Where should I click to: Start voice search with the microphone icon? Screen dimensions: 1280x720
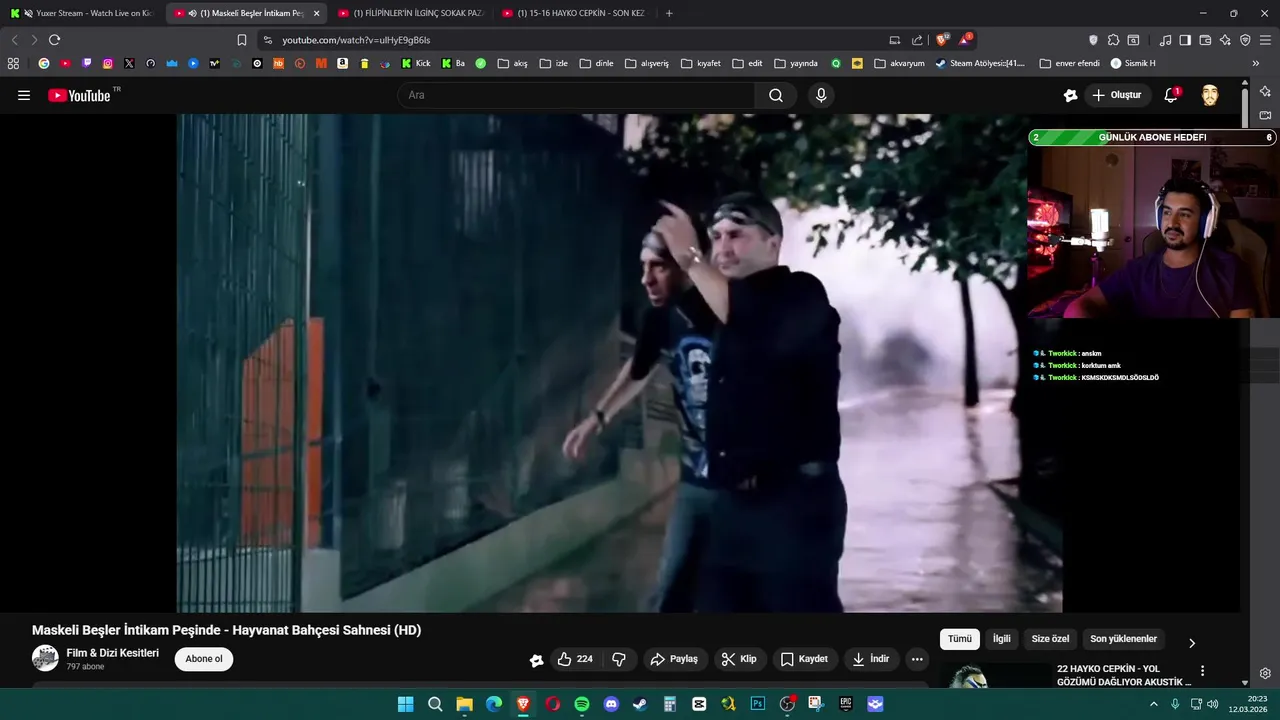point(821,95)
